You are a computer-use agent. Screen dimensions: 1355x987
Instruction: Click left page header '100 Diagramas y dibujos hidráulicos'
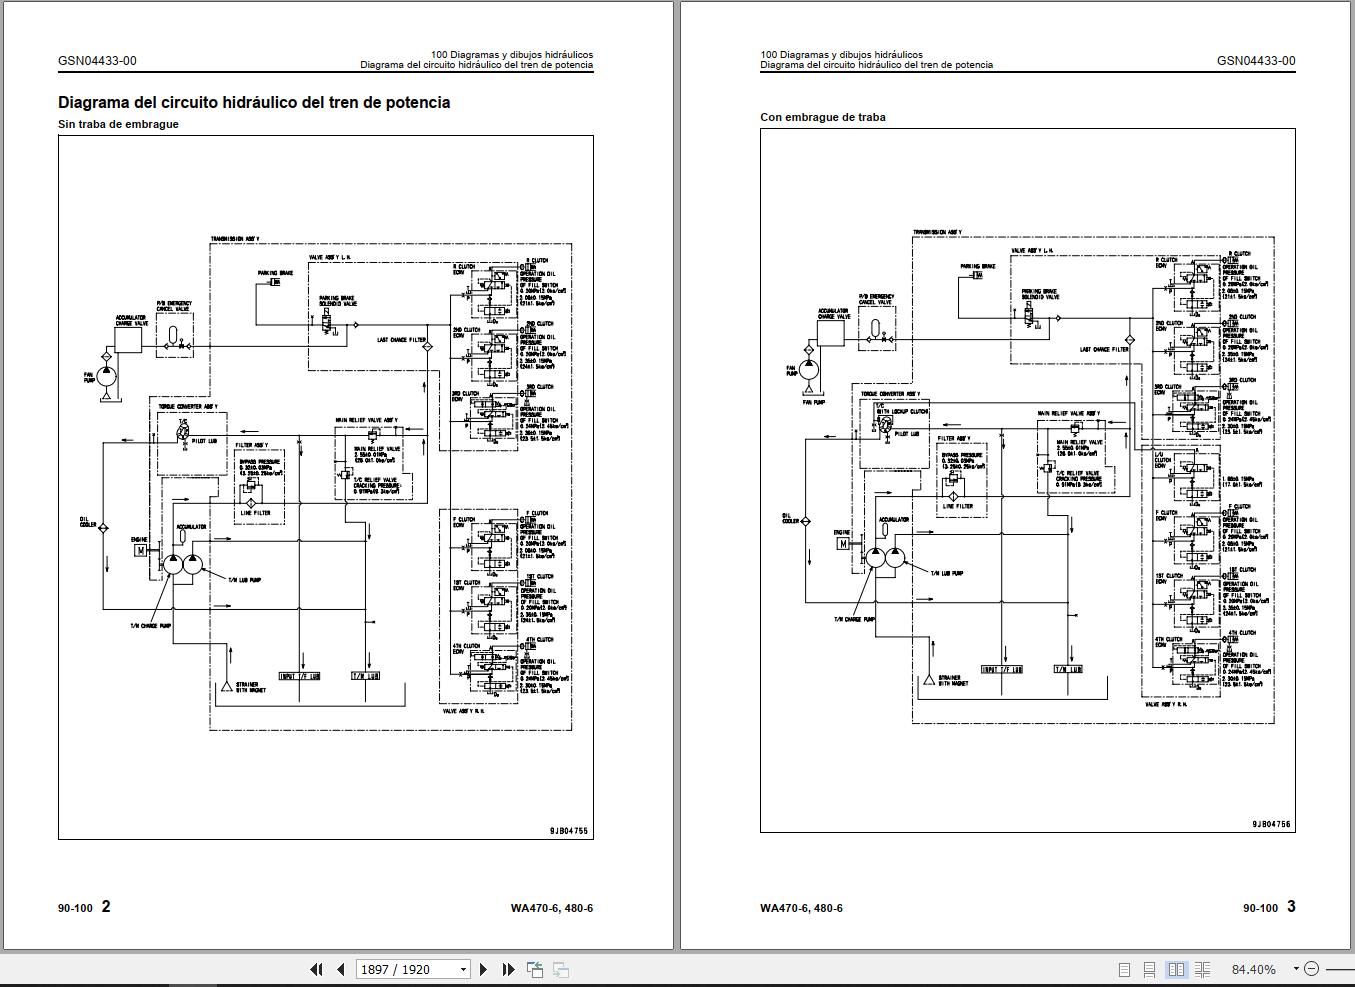point(511,54)
